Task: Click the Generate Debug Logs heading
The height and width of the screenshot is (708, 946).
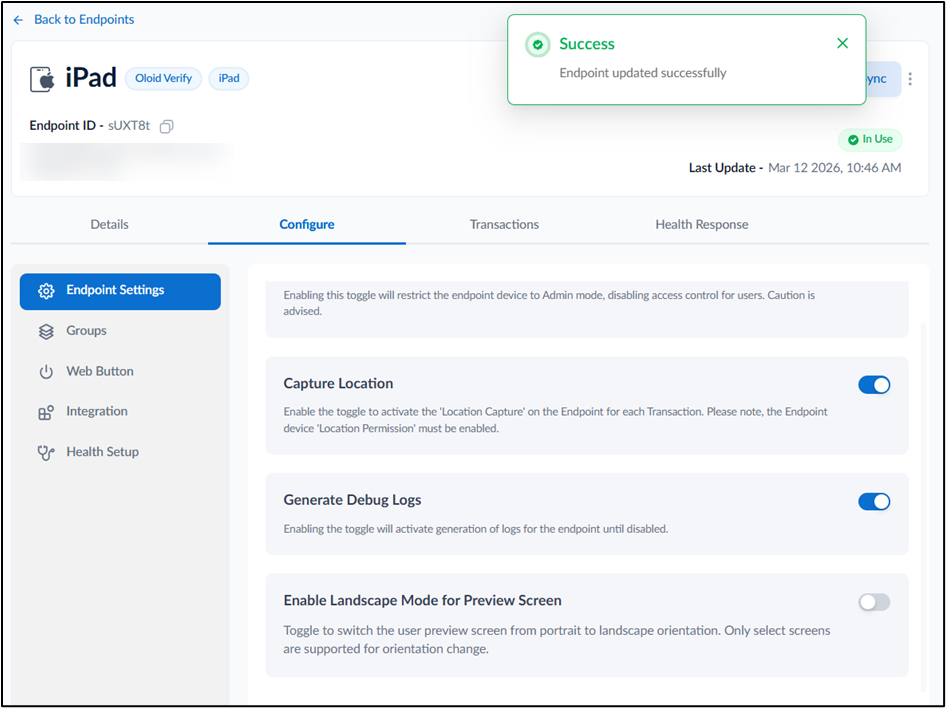Action: click(352, 500)
